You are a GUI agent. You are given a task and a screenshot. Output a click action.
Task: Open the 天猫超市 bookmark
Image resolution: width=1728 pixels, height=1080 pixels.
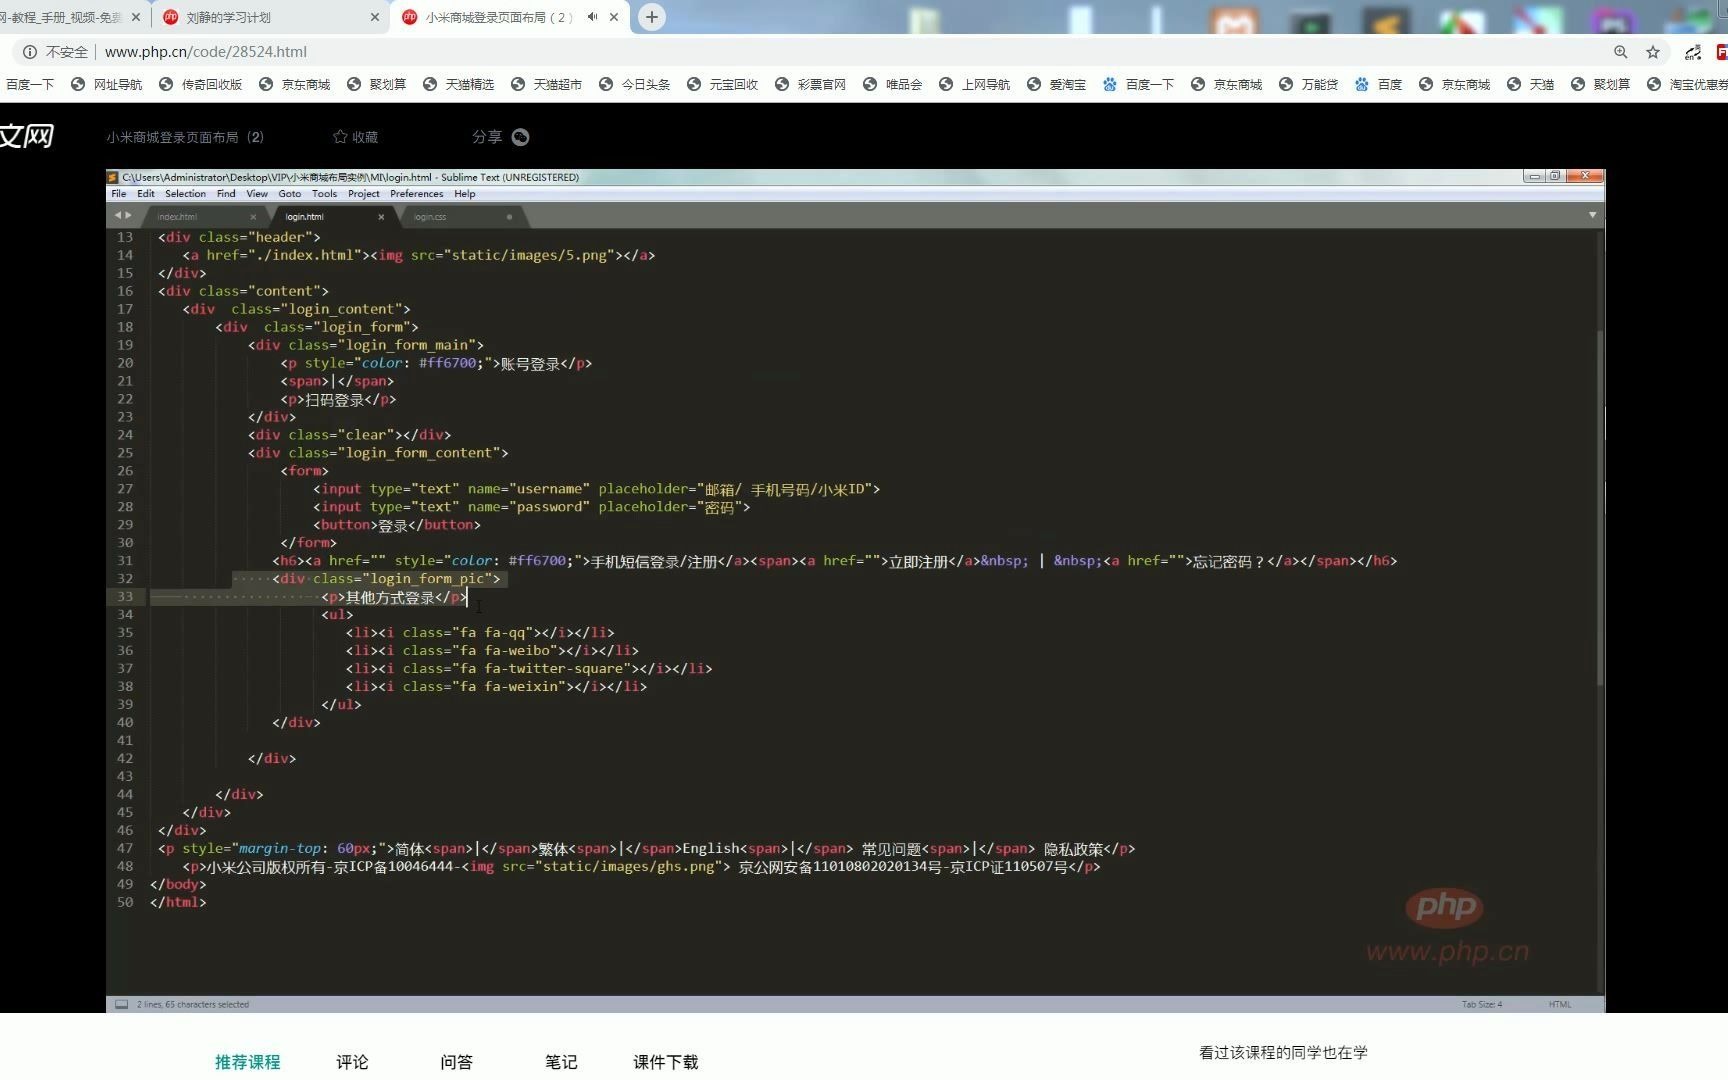[x=547, y=84]
